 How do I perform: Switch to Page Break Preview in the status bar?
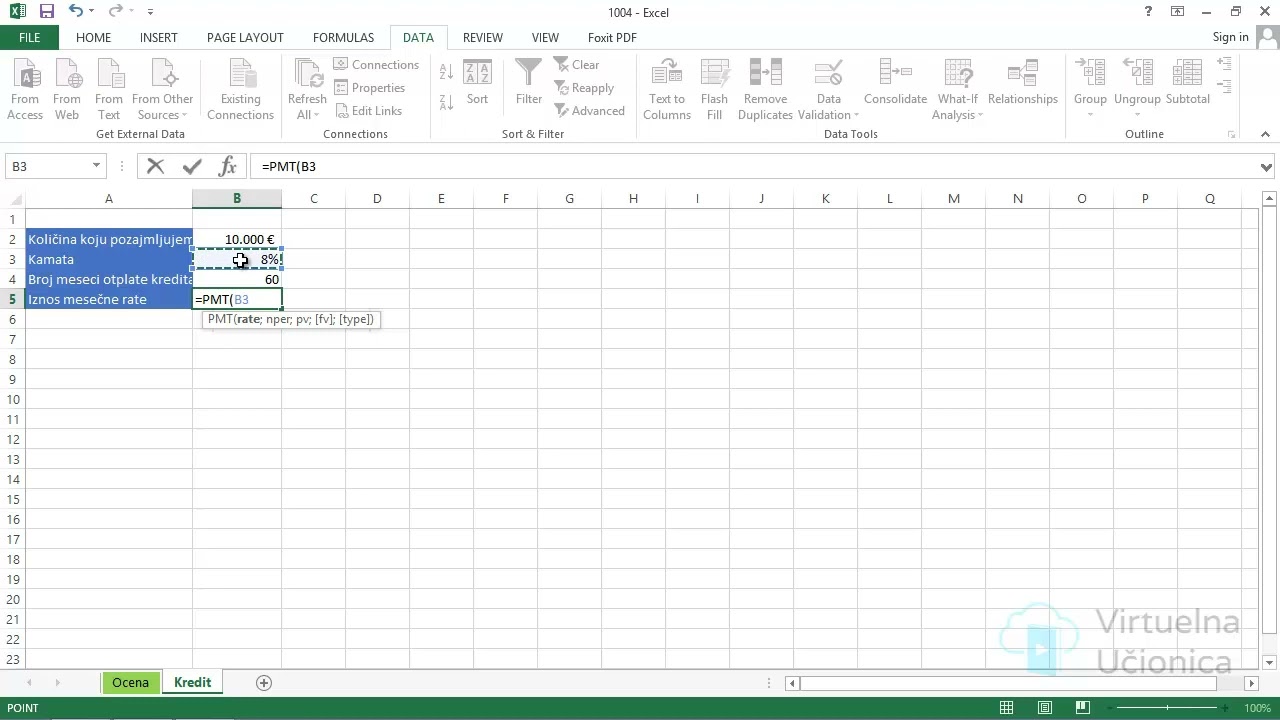click(x=1083, y=708)
